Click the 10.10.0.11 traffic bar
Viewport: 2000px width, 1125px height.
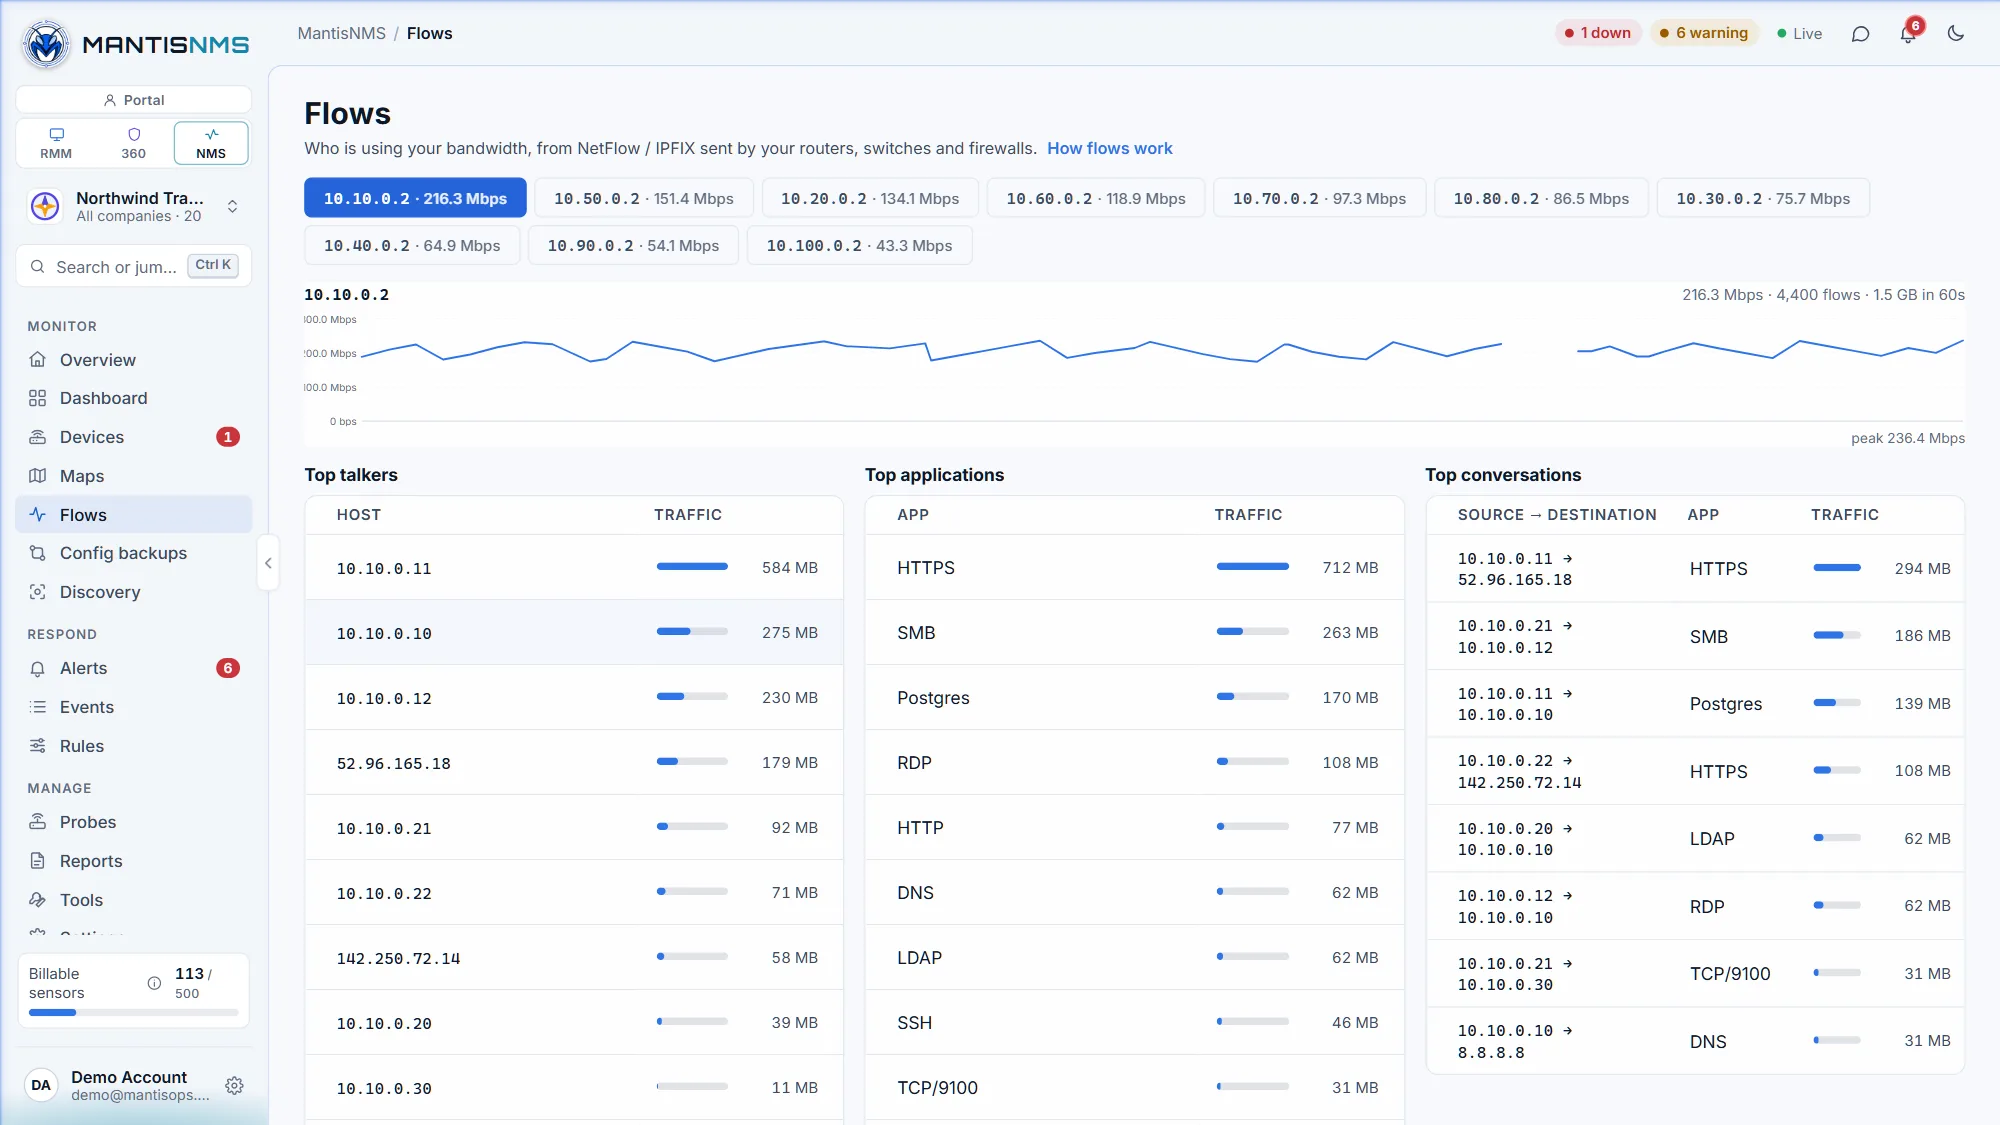692,567
